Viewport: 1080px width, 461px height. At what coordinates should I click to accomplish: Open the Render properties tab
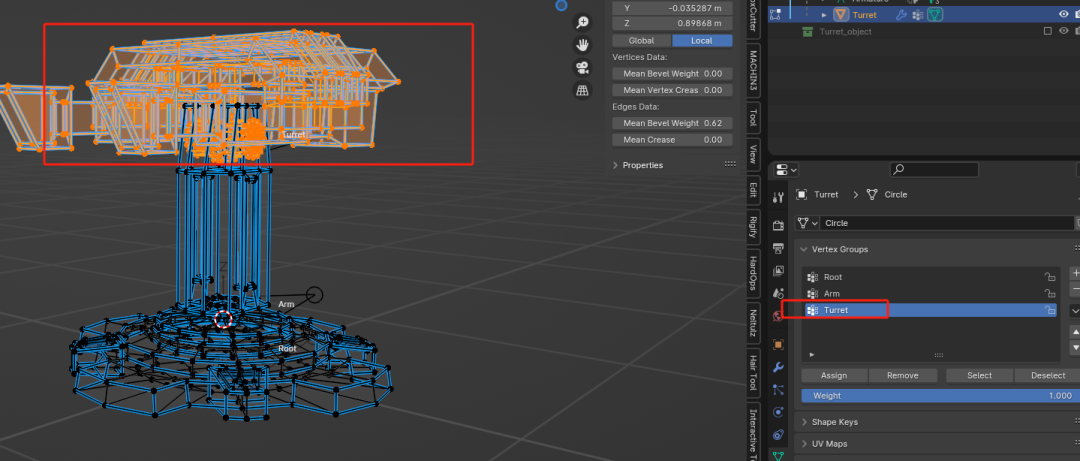pos(778,225)
